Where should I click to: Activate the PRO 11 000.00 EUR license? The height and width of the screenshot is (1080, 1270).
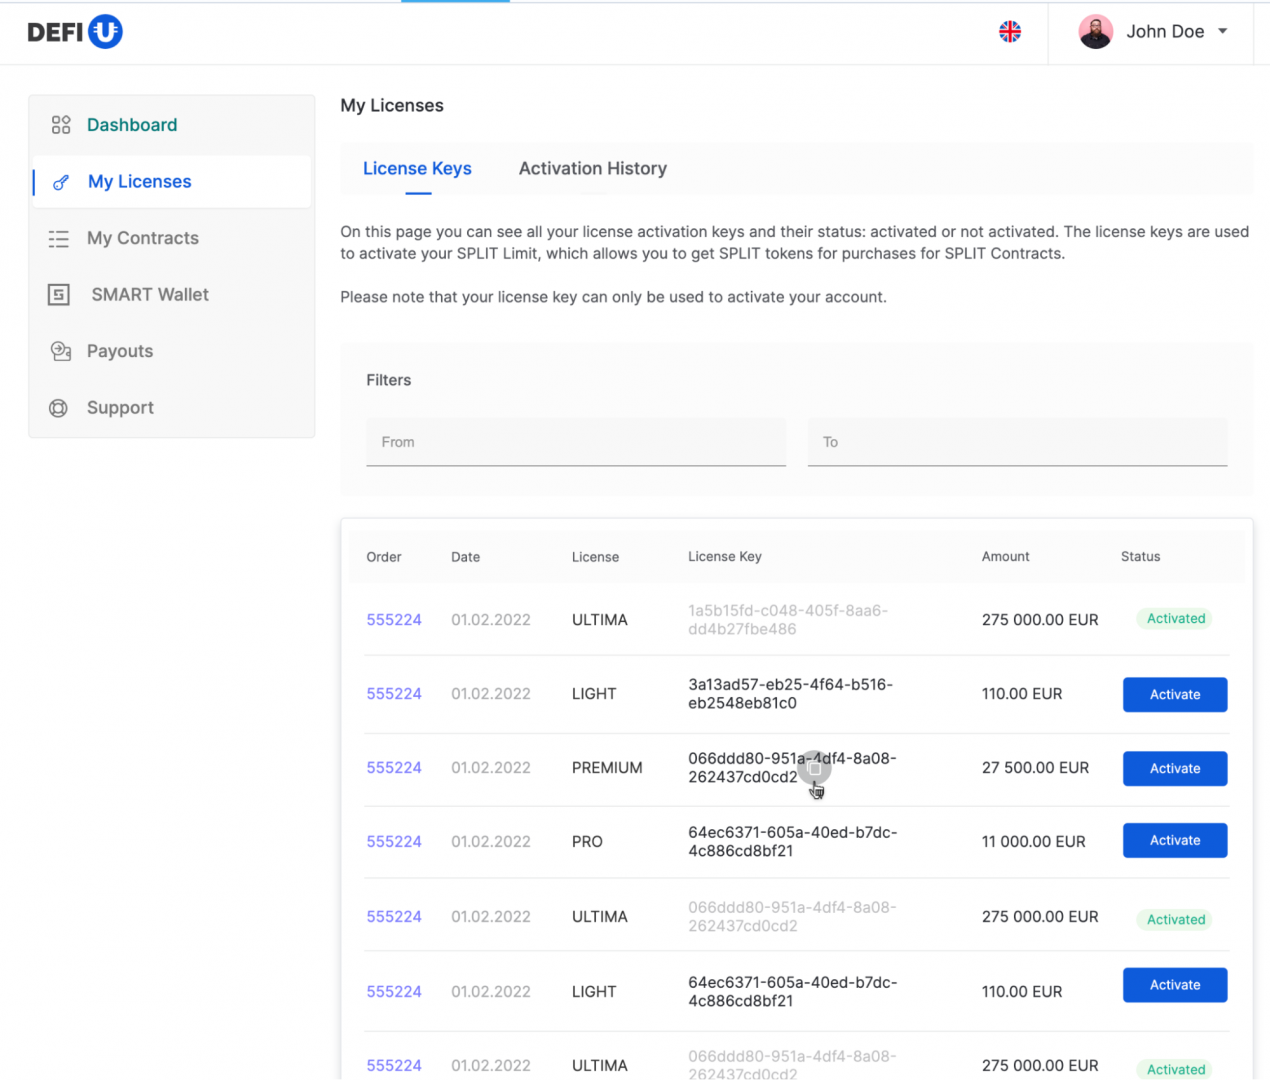tap(1174, 841)
